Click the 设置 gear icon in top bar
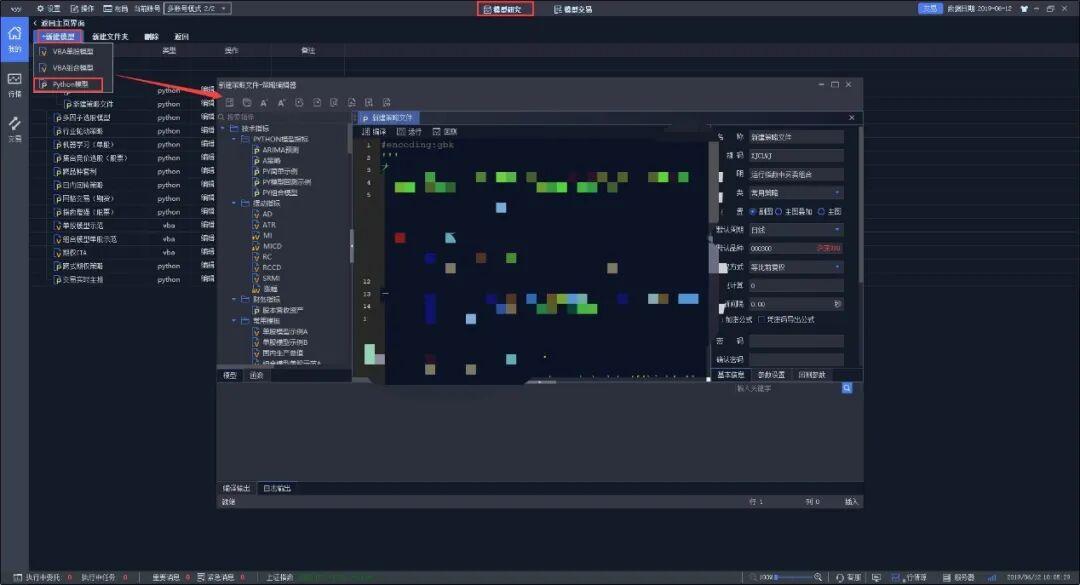Viewport: 1080px width, 585px height. click(40, 8)
